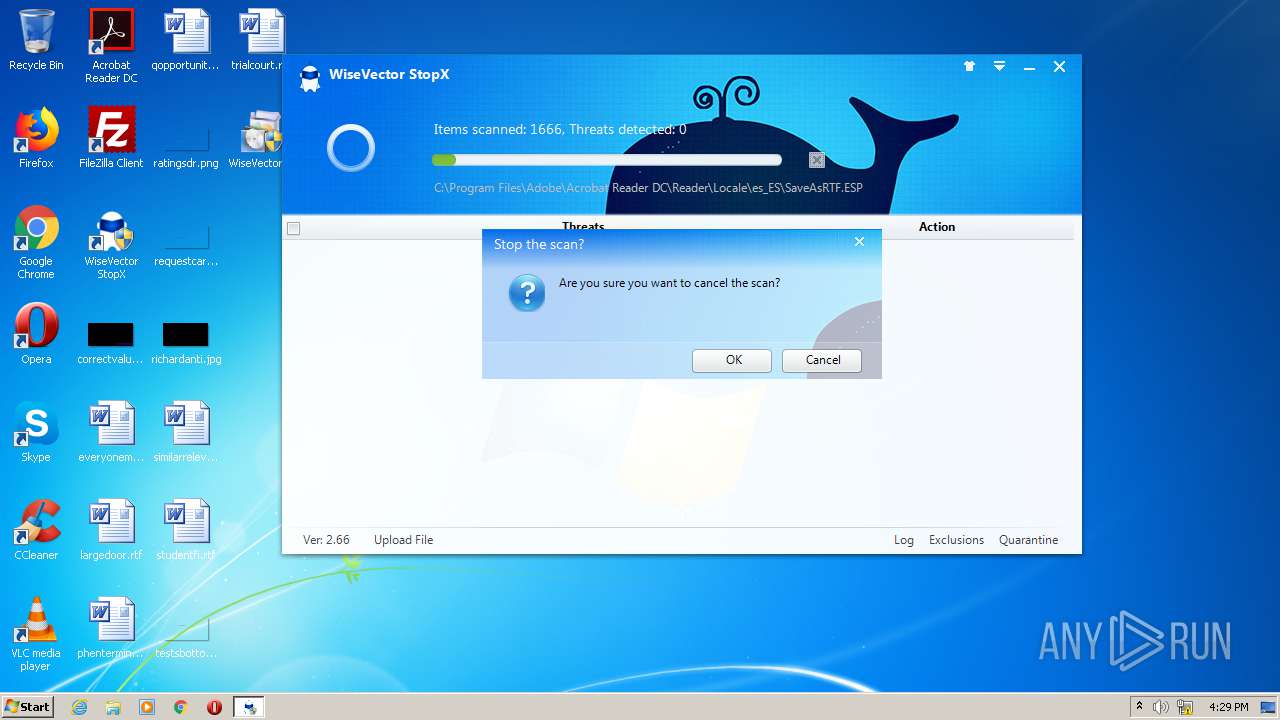The image size is (1280, 720).
Task: Click WiseVector StopX taskbar button
Action: [x=249, y=707]
